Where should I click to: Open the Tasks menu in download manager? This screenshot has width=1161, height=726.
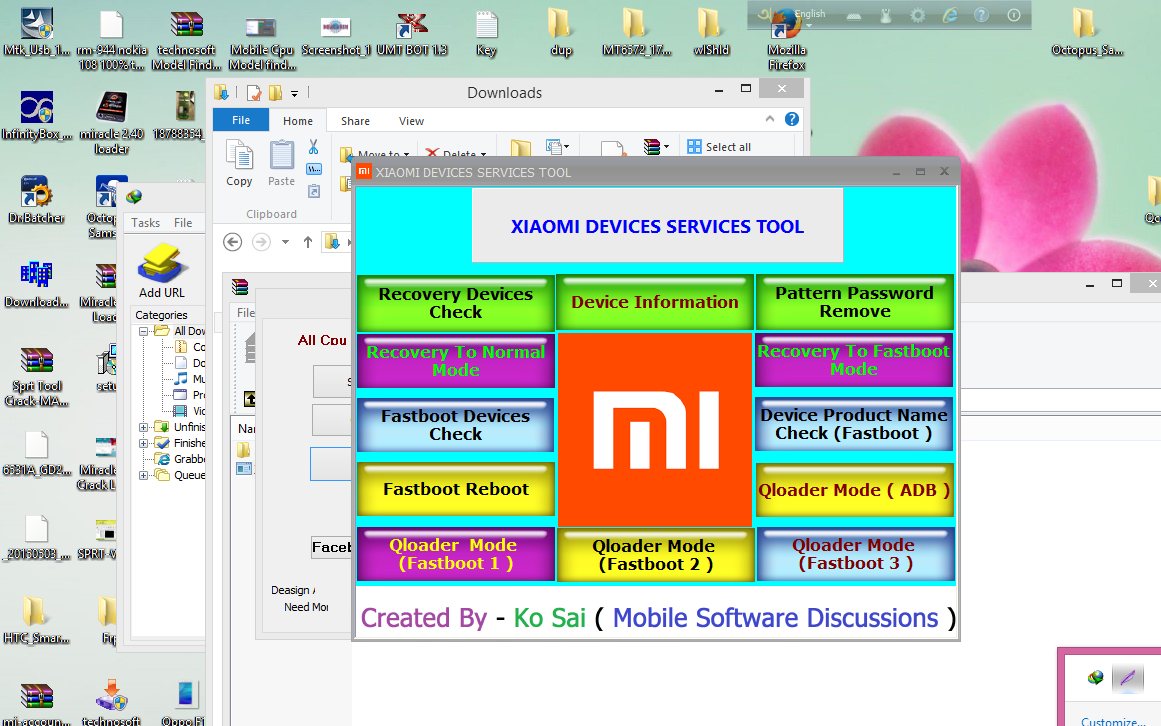(x=145, y=223)
